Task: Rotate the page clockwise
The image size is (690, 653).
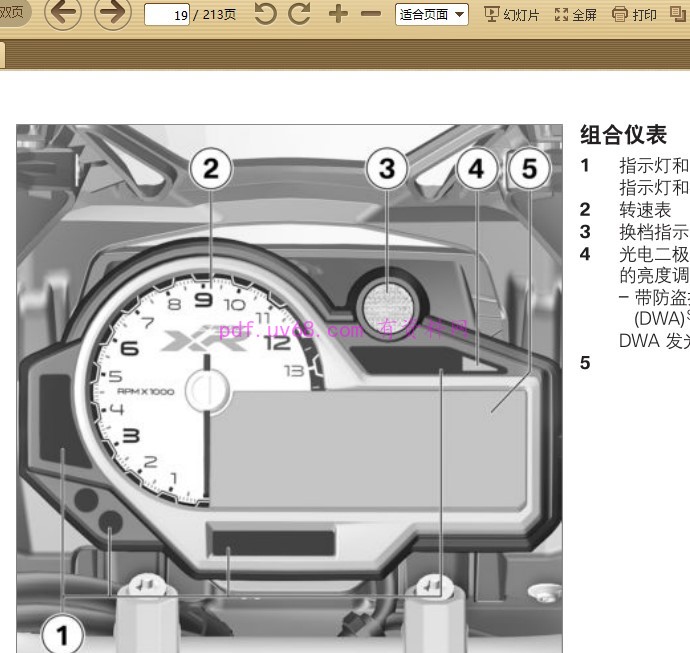Action: [x=299, y=14]
